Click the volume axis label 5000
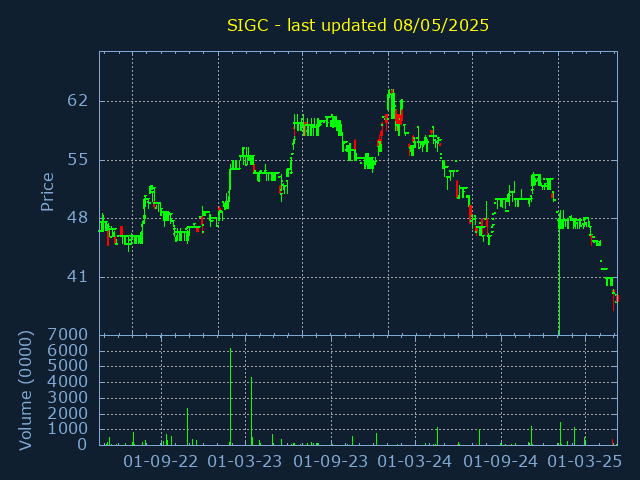The width and height of the screenshot is (640, 480). point(68,366)
